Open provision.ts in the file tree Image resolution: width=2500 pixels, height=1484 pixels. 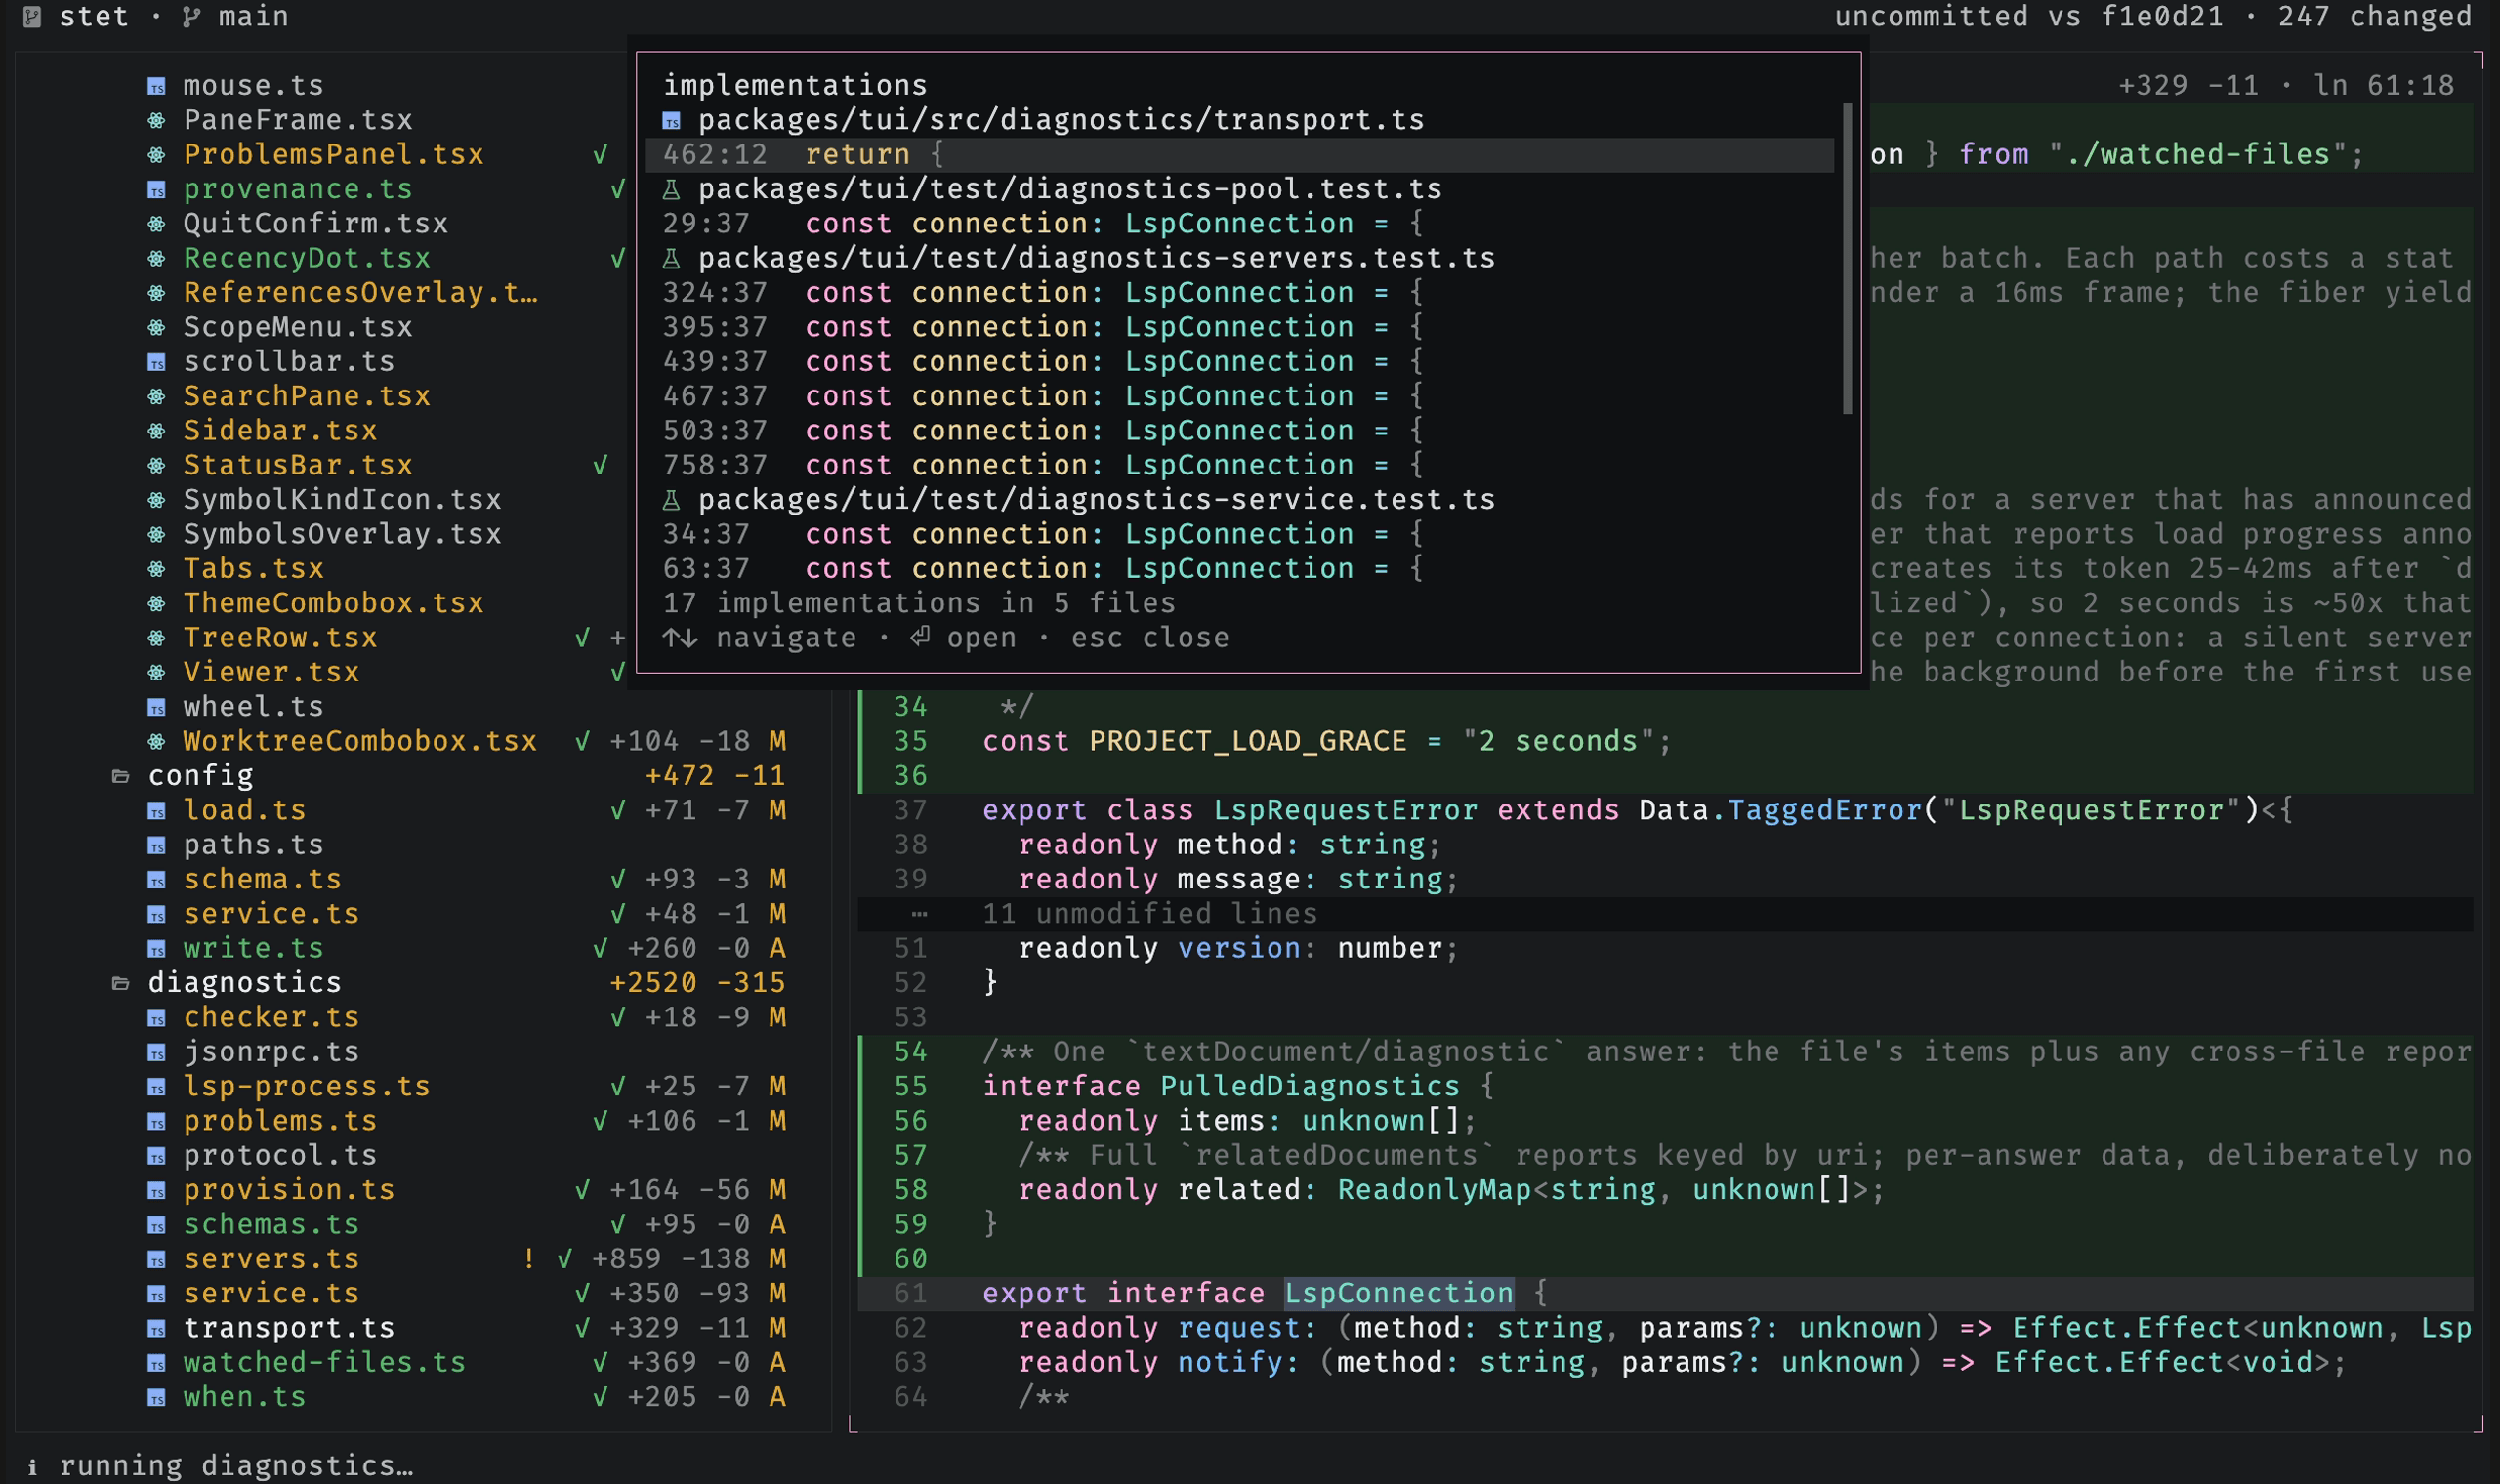tap(289, 1190)
